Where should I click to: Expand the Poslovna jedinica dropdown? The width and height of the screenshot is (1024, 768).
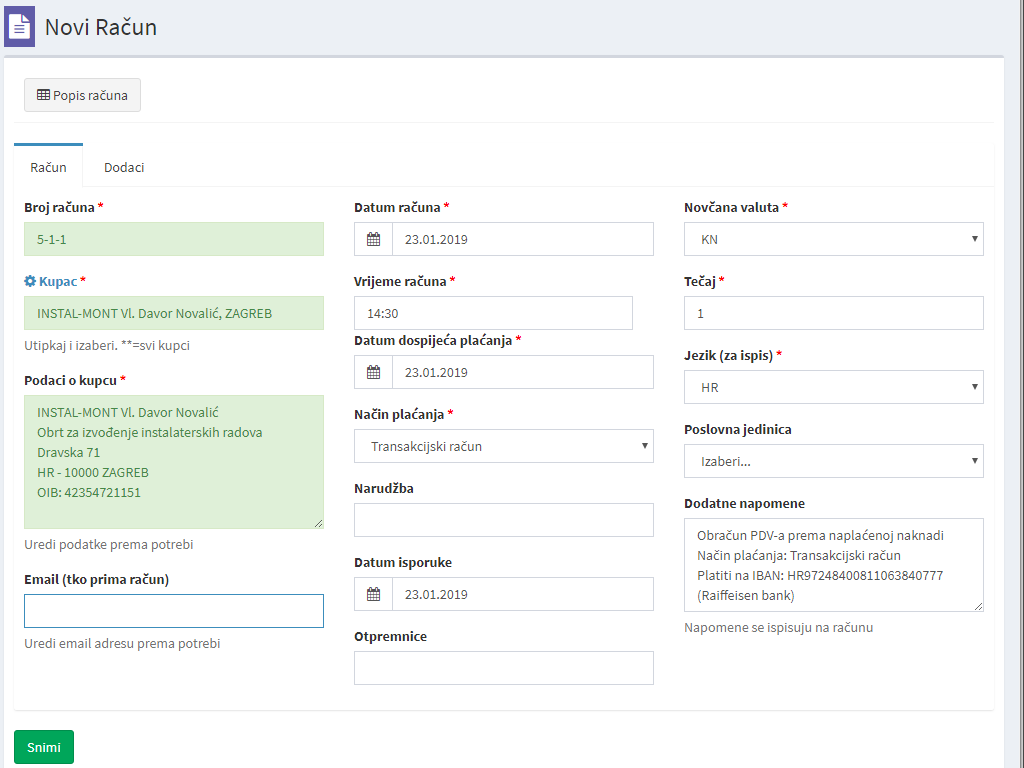tap(833, 462)
